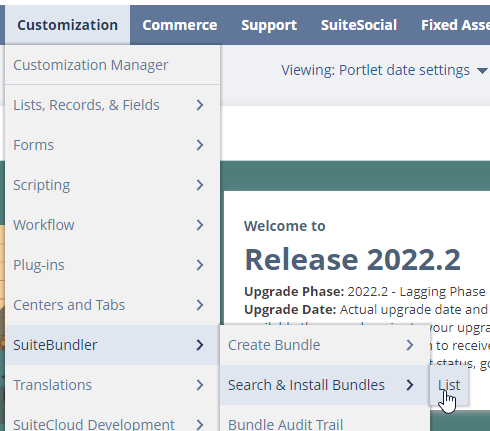490x431 pixels.
Task: Select Bundle Audit Trail entry
Action: coord(325,418)
